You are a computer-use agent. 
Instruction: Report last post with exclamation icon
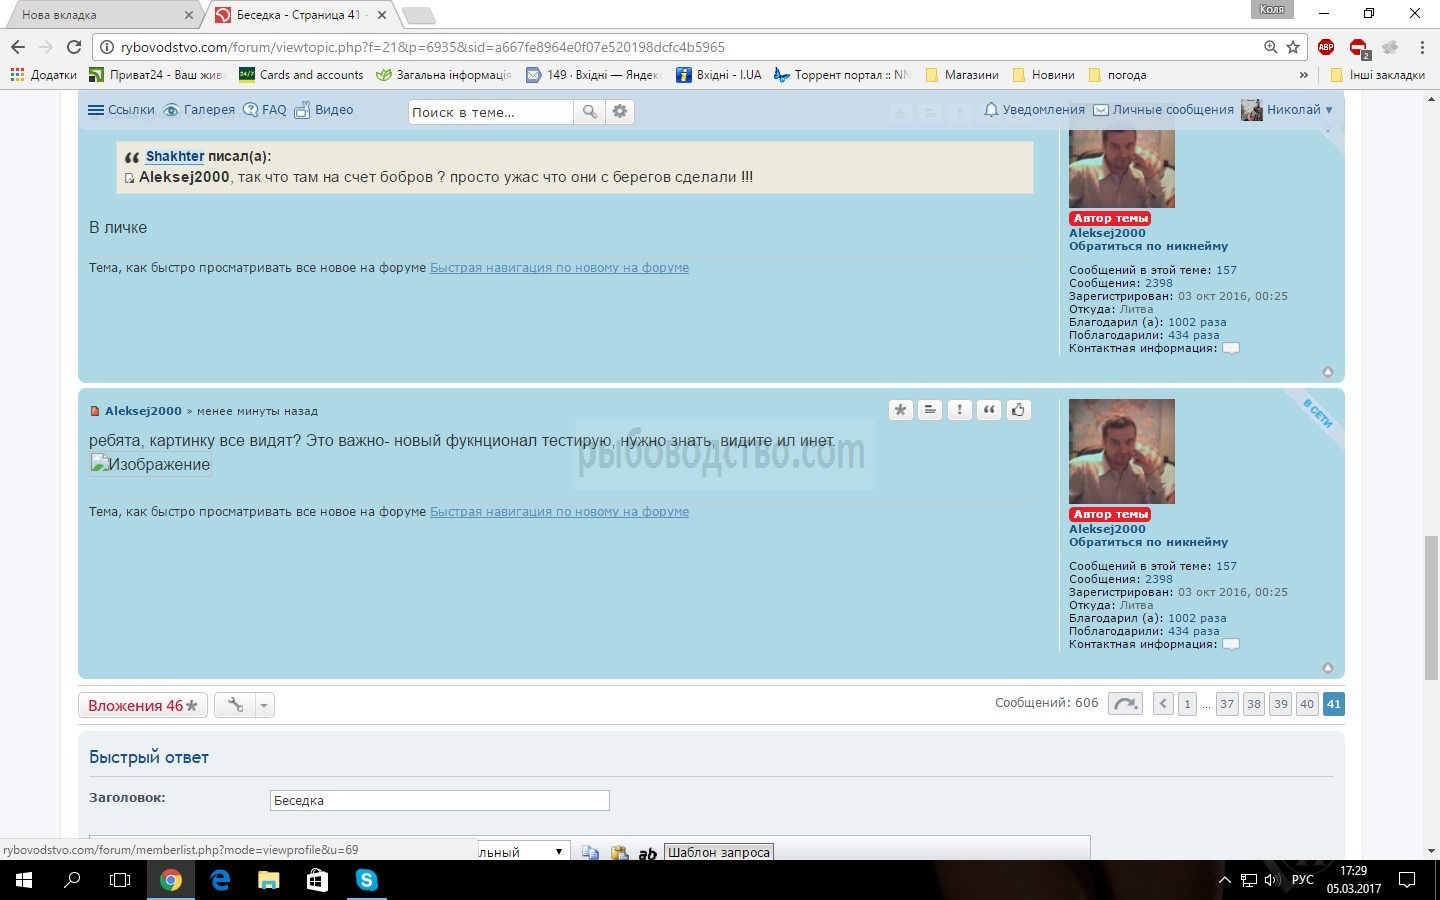coord(959,410)
